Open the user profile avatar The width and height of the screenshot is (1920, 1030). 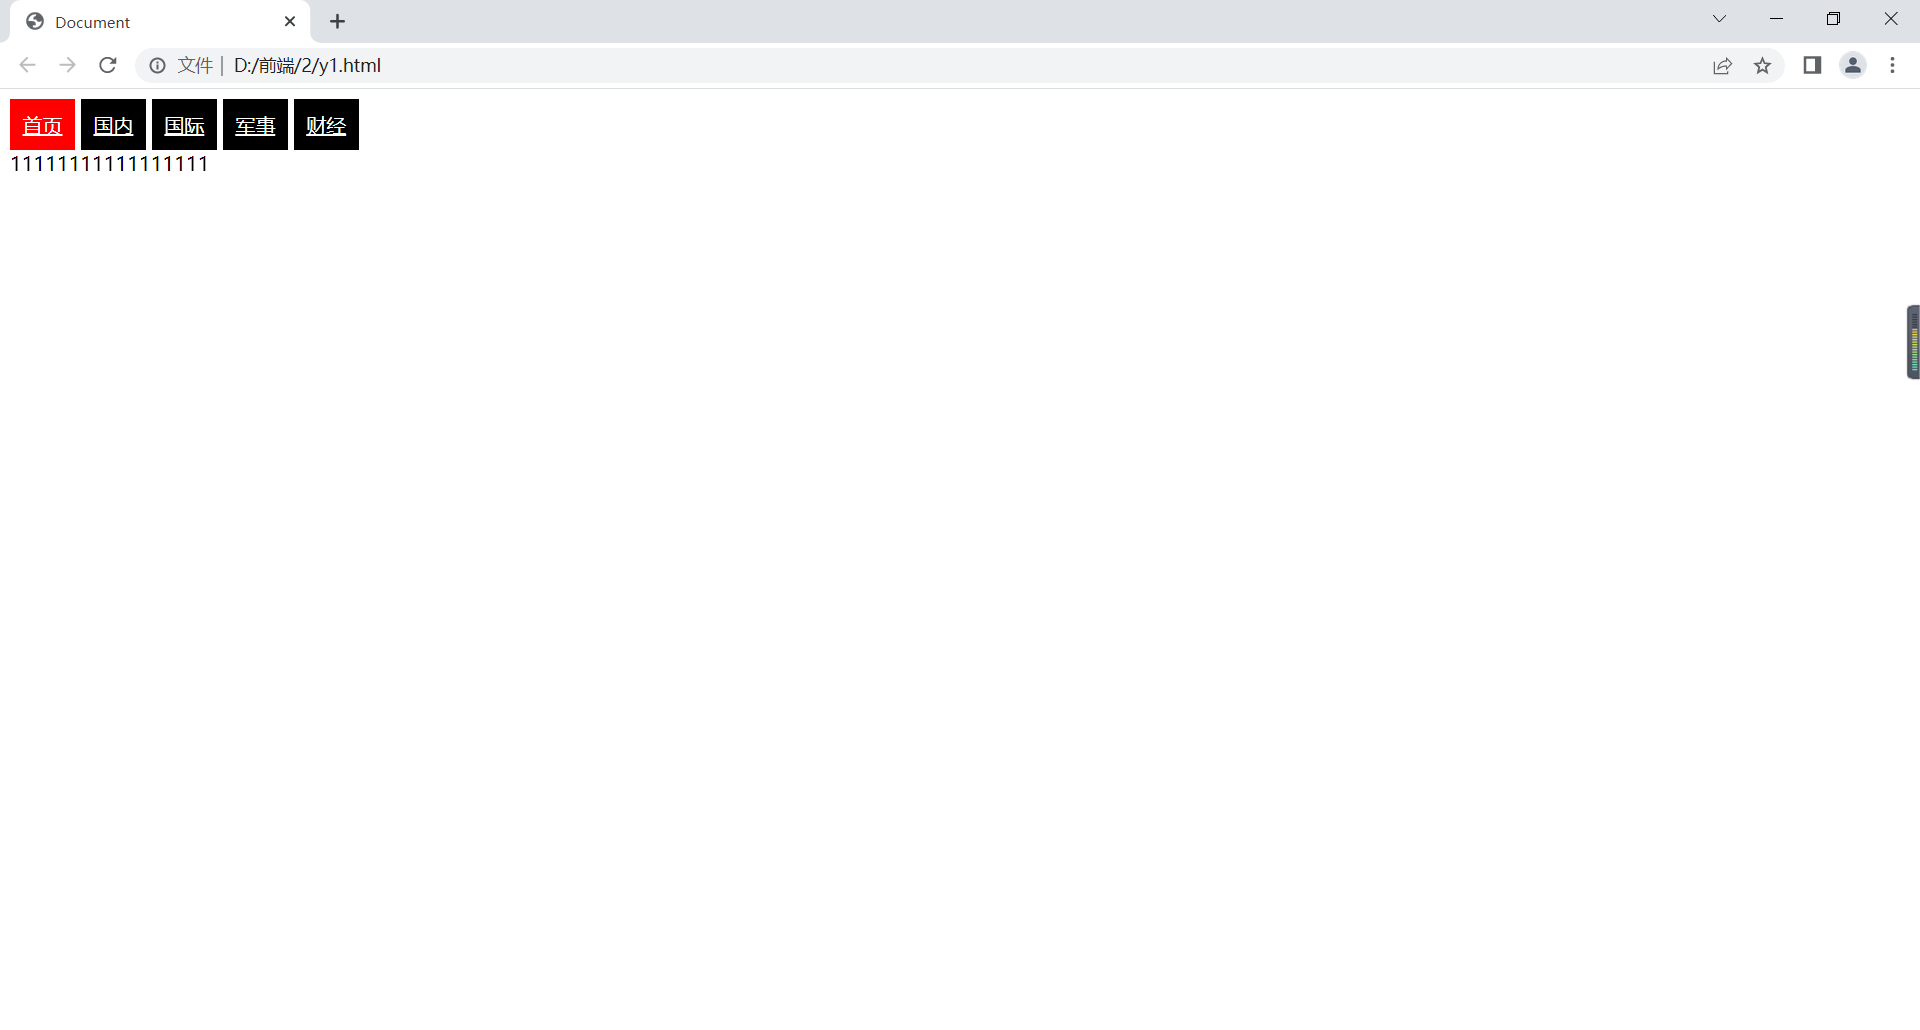pos(1853,65)
